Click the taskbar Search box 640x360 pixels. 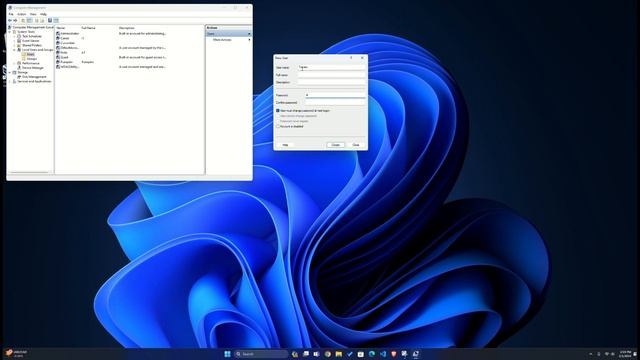tap(261, 354)
